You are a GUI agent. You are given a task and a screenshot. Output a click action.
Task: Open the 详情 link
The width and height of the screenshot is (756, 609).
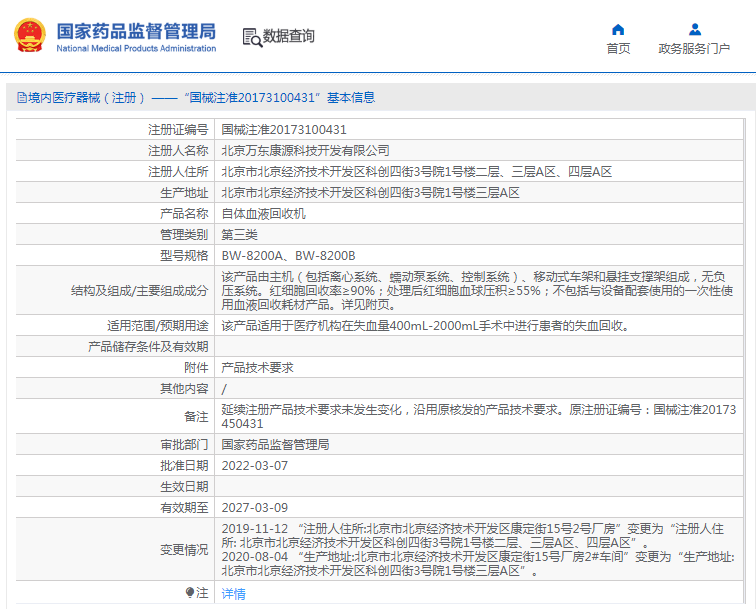coord(233,594)
